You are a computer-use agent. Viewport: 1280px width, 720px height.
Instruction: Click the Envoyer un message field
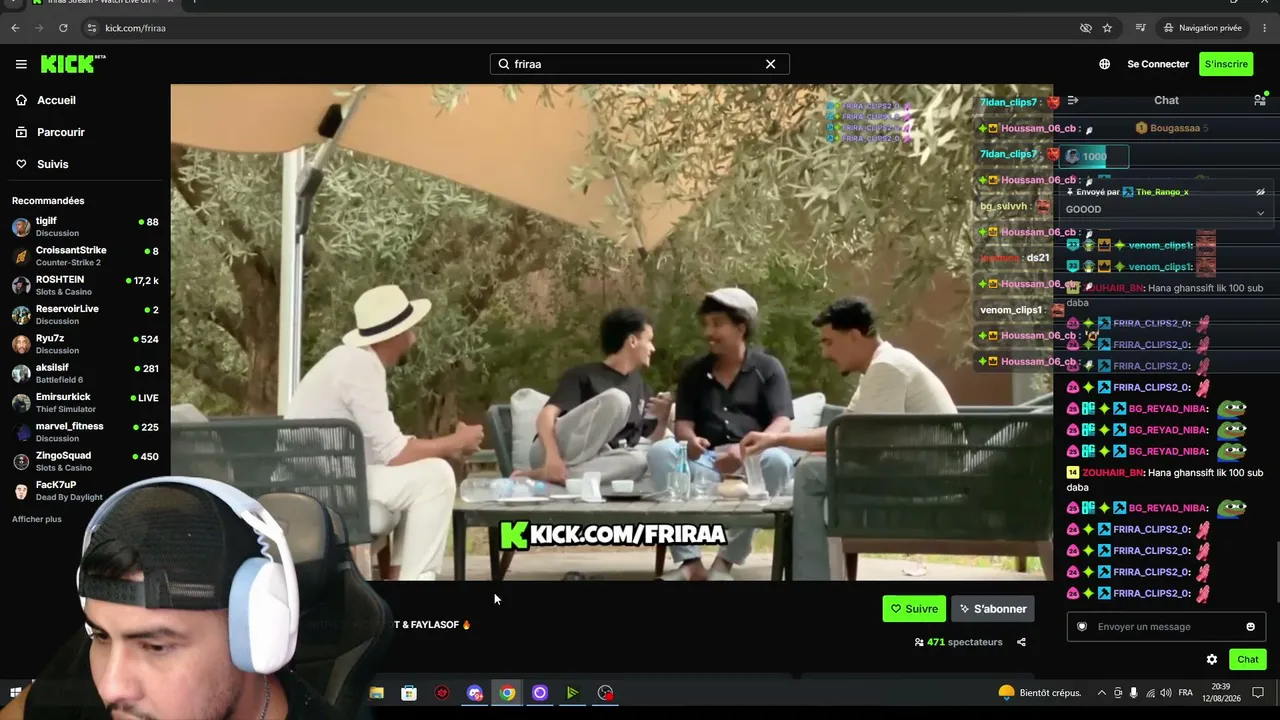click(1166, 627)
